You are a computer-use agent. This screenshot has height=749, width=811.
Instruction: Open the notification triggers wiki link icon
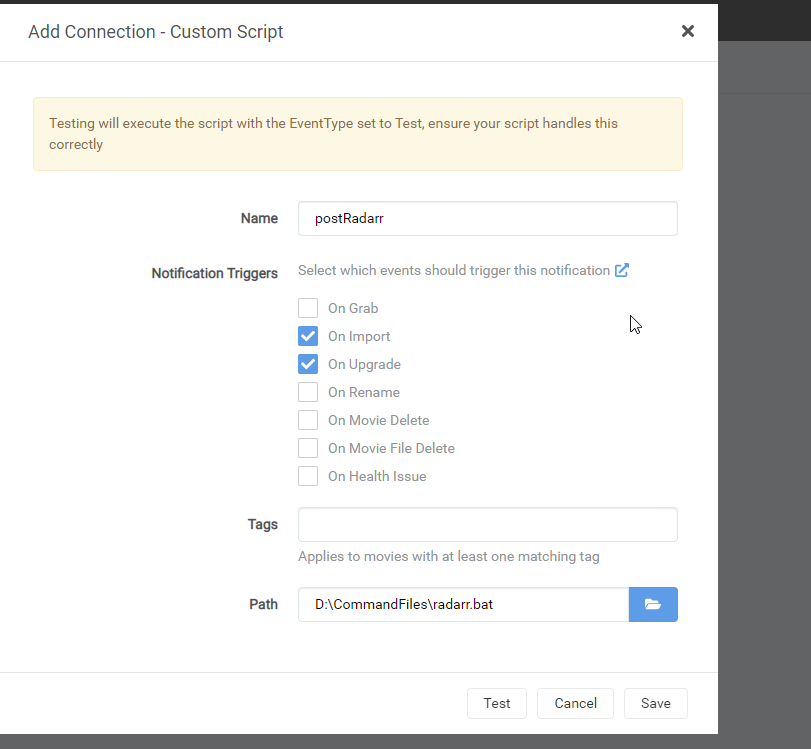coord(622,270)
